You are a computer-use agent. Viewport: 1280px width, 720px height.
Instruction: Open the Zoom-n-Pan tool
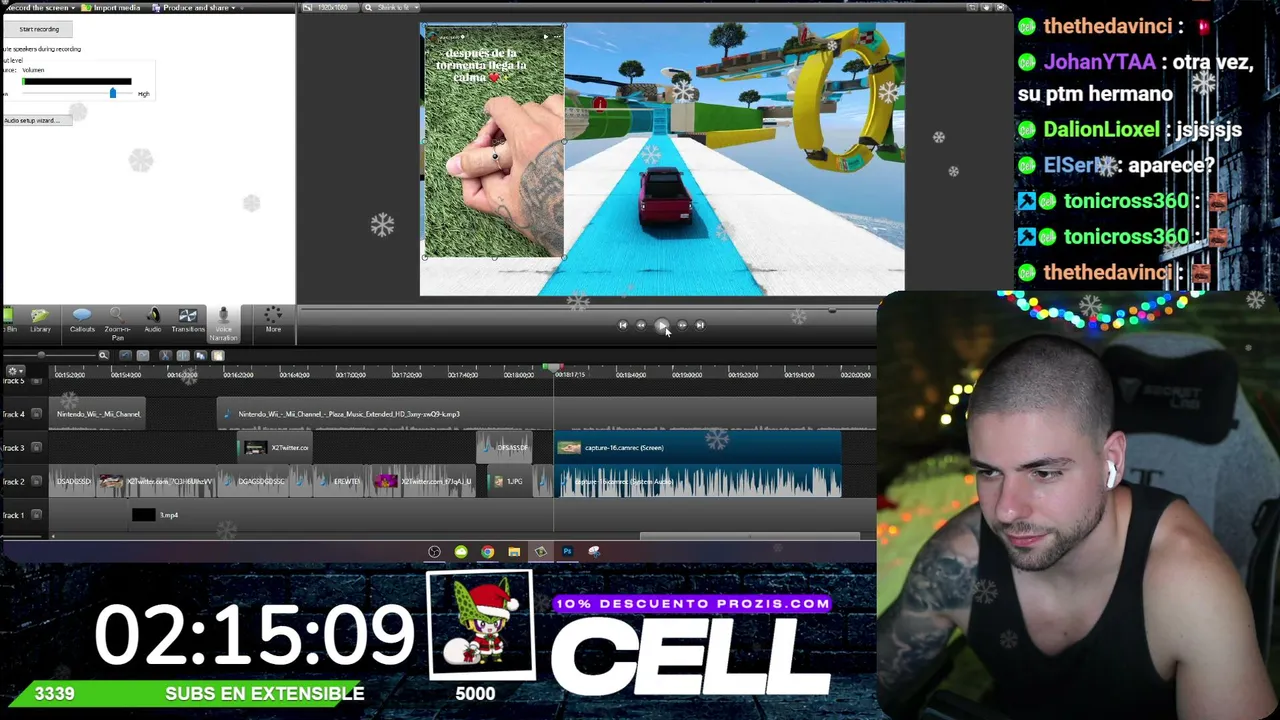pyautogui.click(x=117, y=323)
